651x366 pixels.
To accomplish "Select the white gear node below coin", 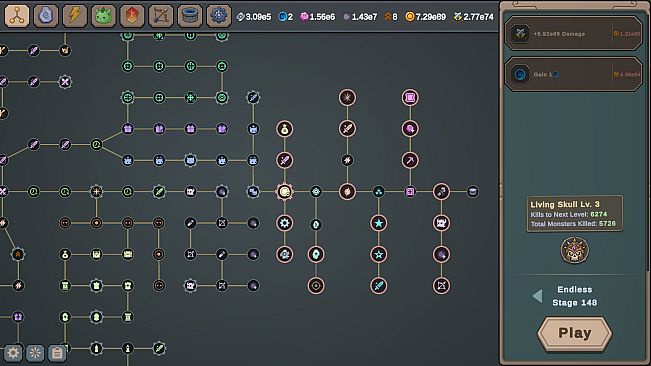I will 284,223.
